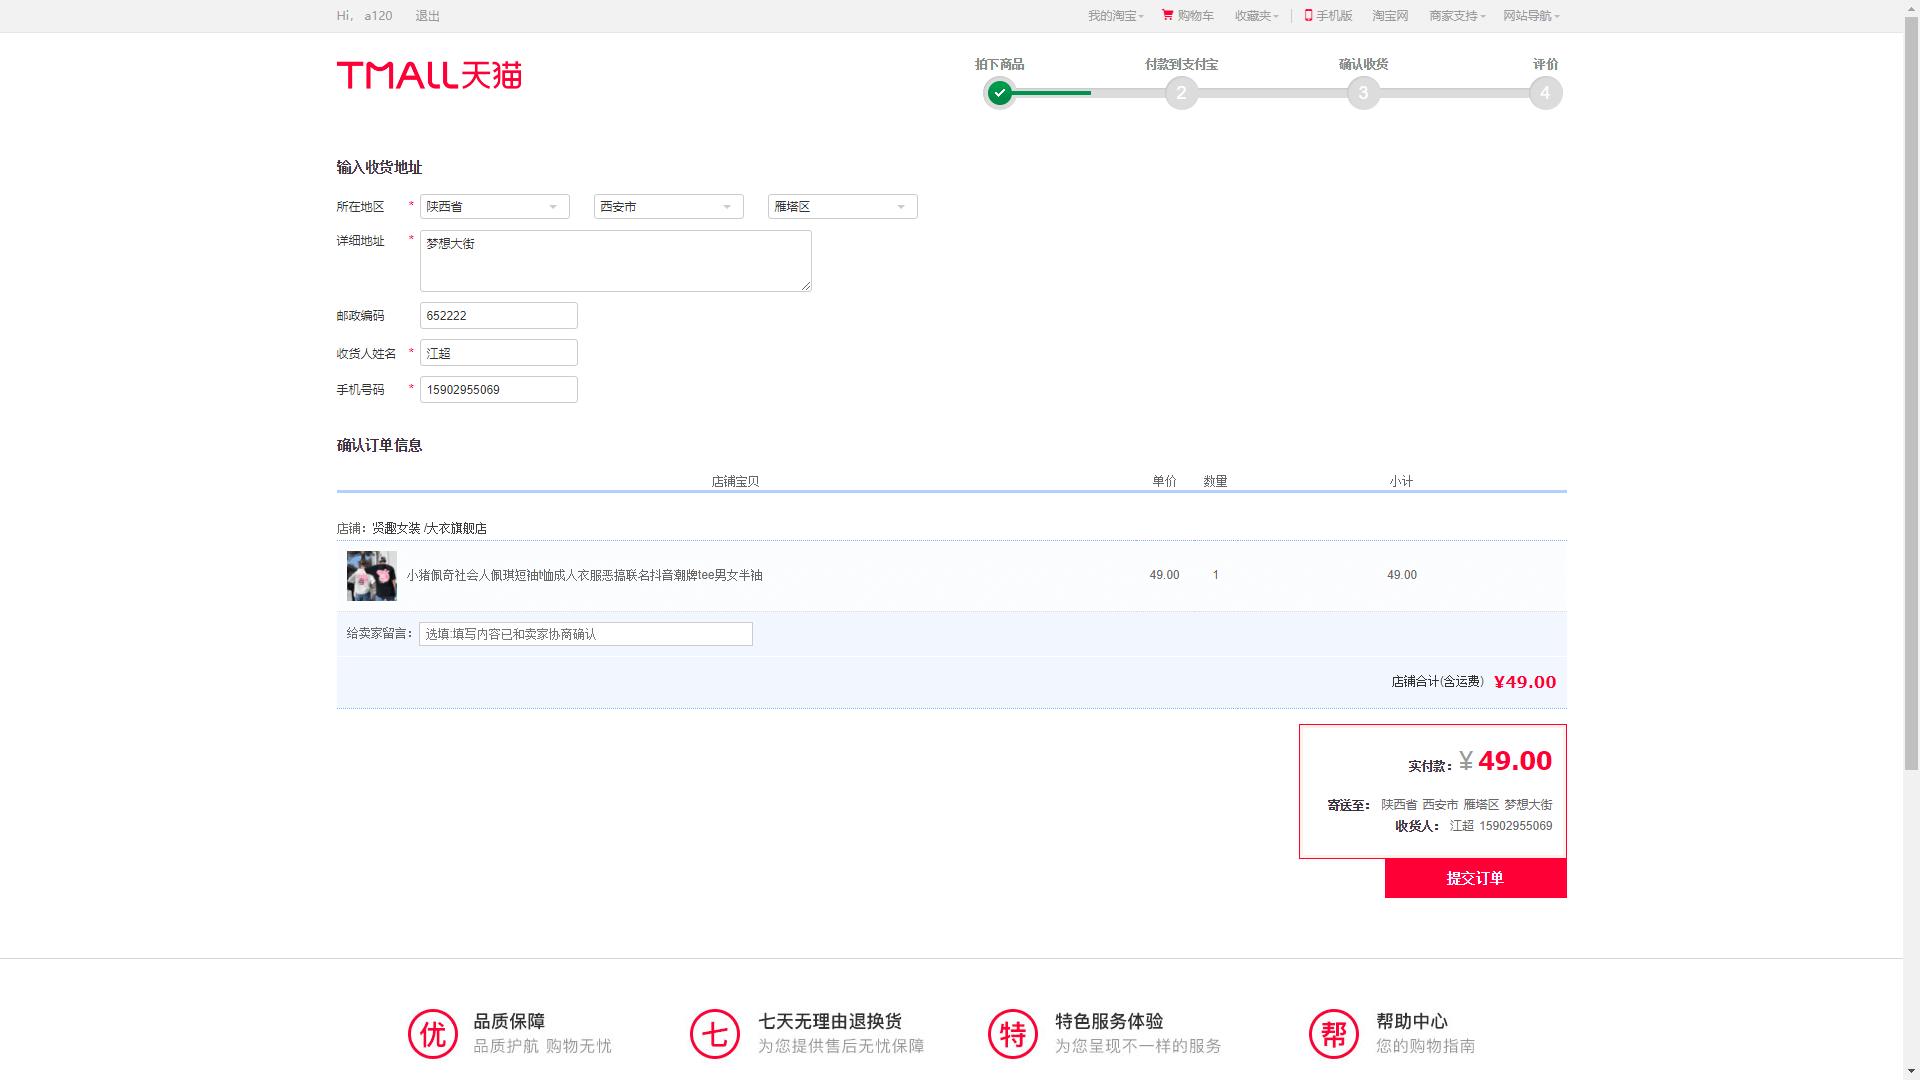The image size is (1920, 1080).
Task: Click the 优 品质保障 badge icon
Action: click(x=432, y=1033)
